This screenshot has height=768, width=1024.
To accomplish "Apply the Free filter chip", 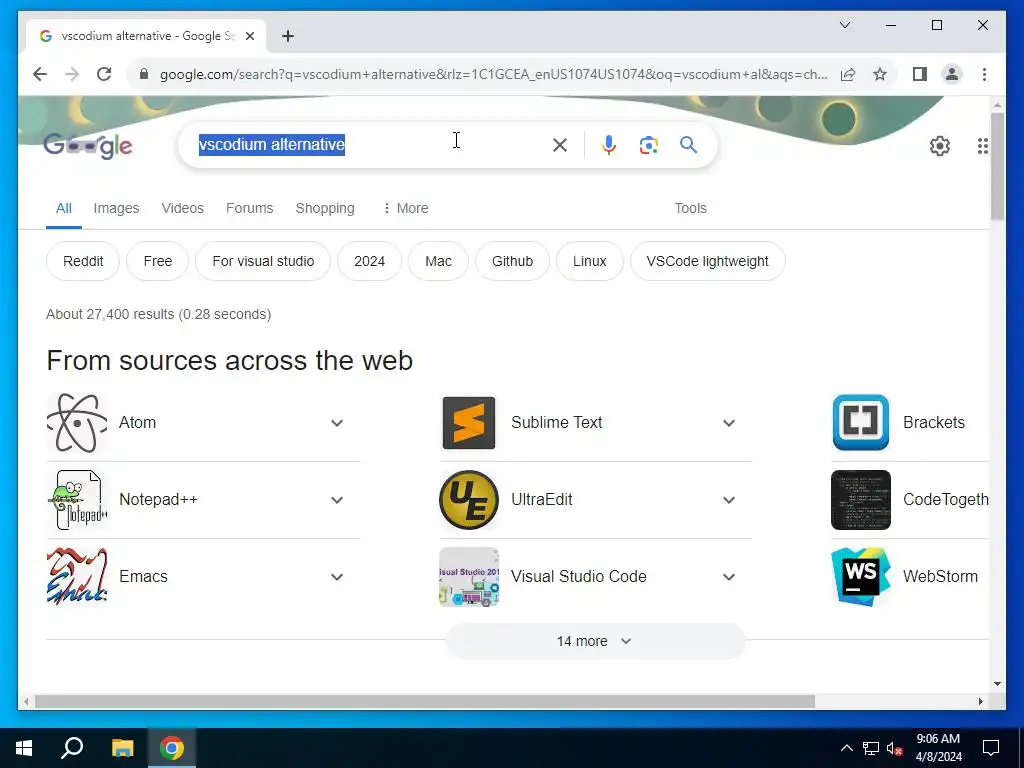I will pos(157,261).
